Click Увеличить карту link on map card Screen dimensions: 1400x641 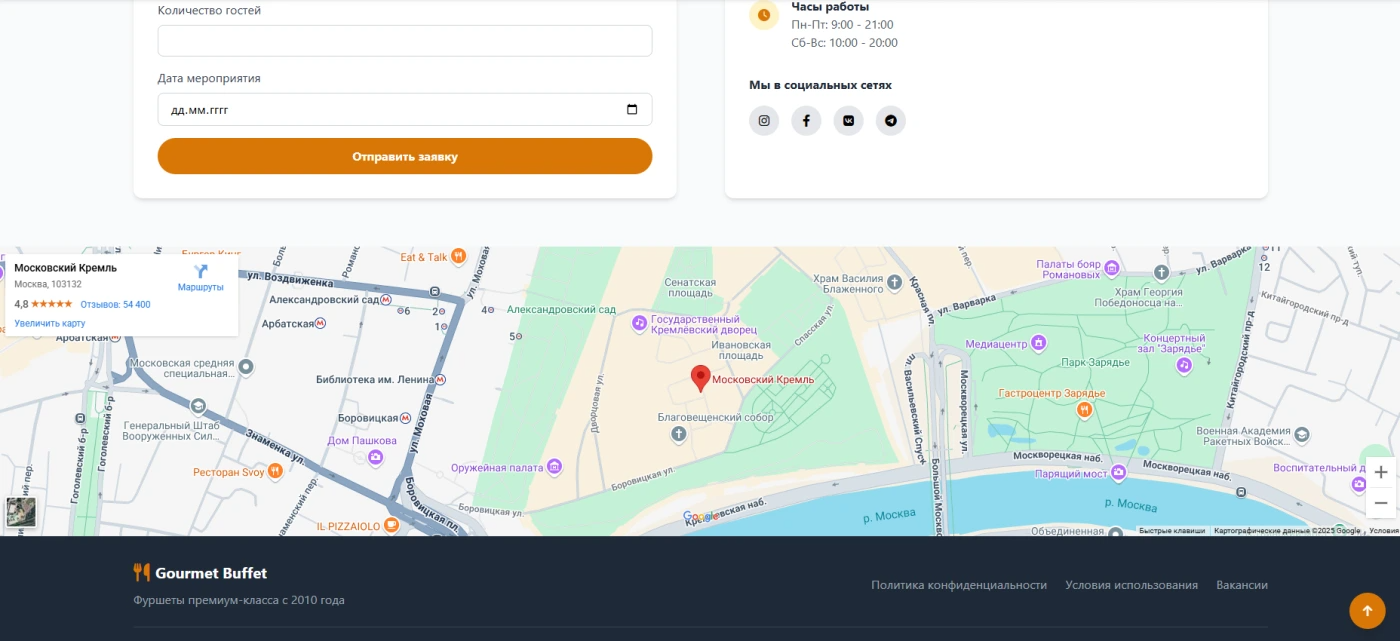[50, 323]
